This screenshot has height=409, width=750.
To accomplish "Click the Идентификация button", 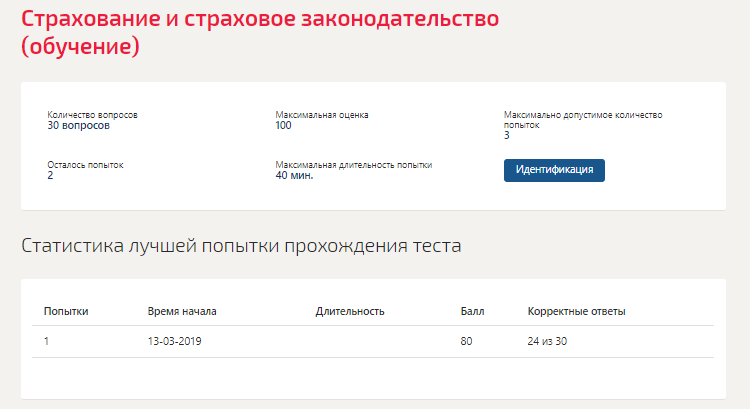I will (x=554, y=170).
